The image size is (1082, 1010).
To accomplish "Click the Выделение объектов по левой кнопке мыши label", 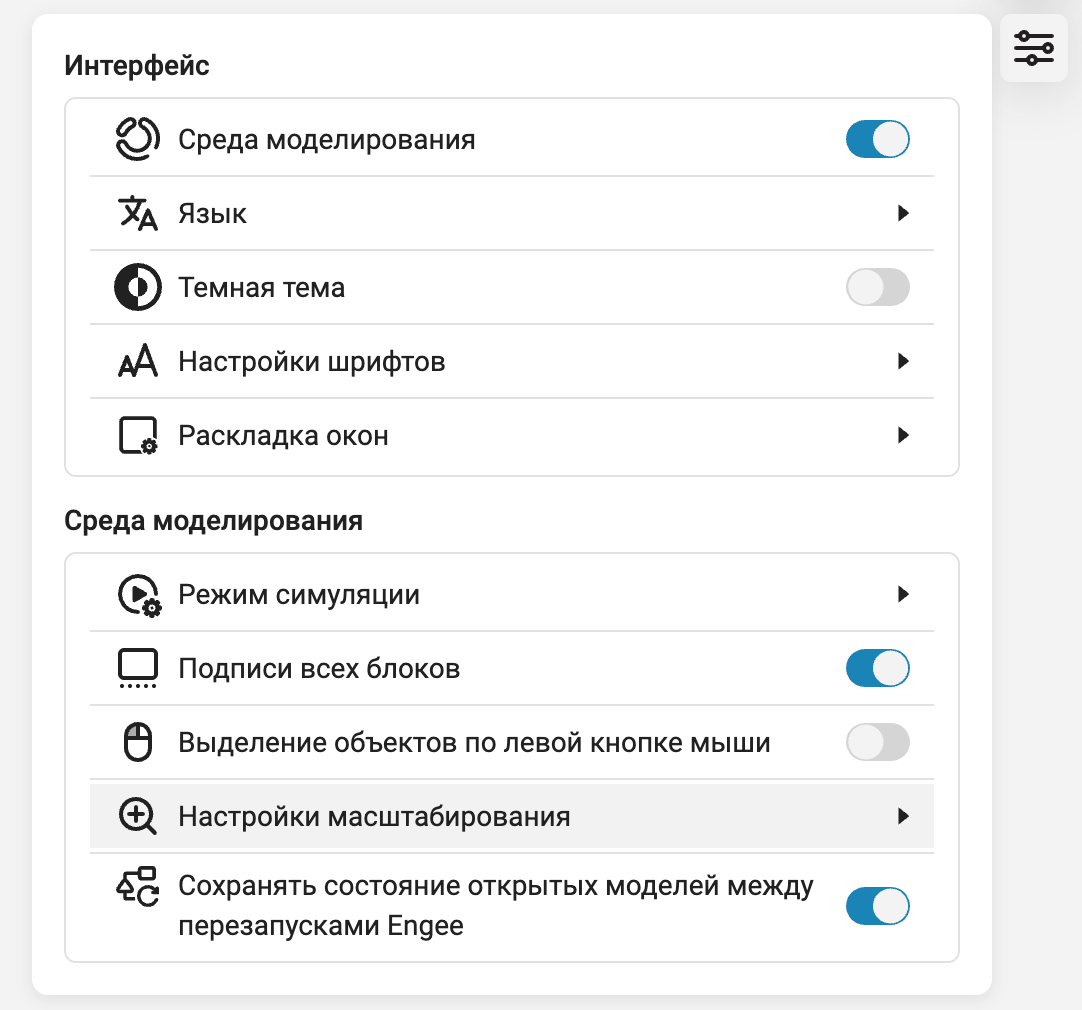I will coord(474,743).
